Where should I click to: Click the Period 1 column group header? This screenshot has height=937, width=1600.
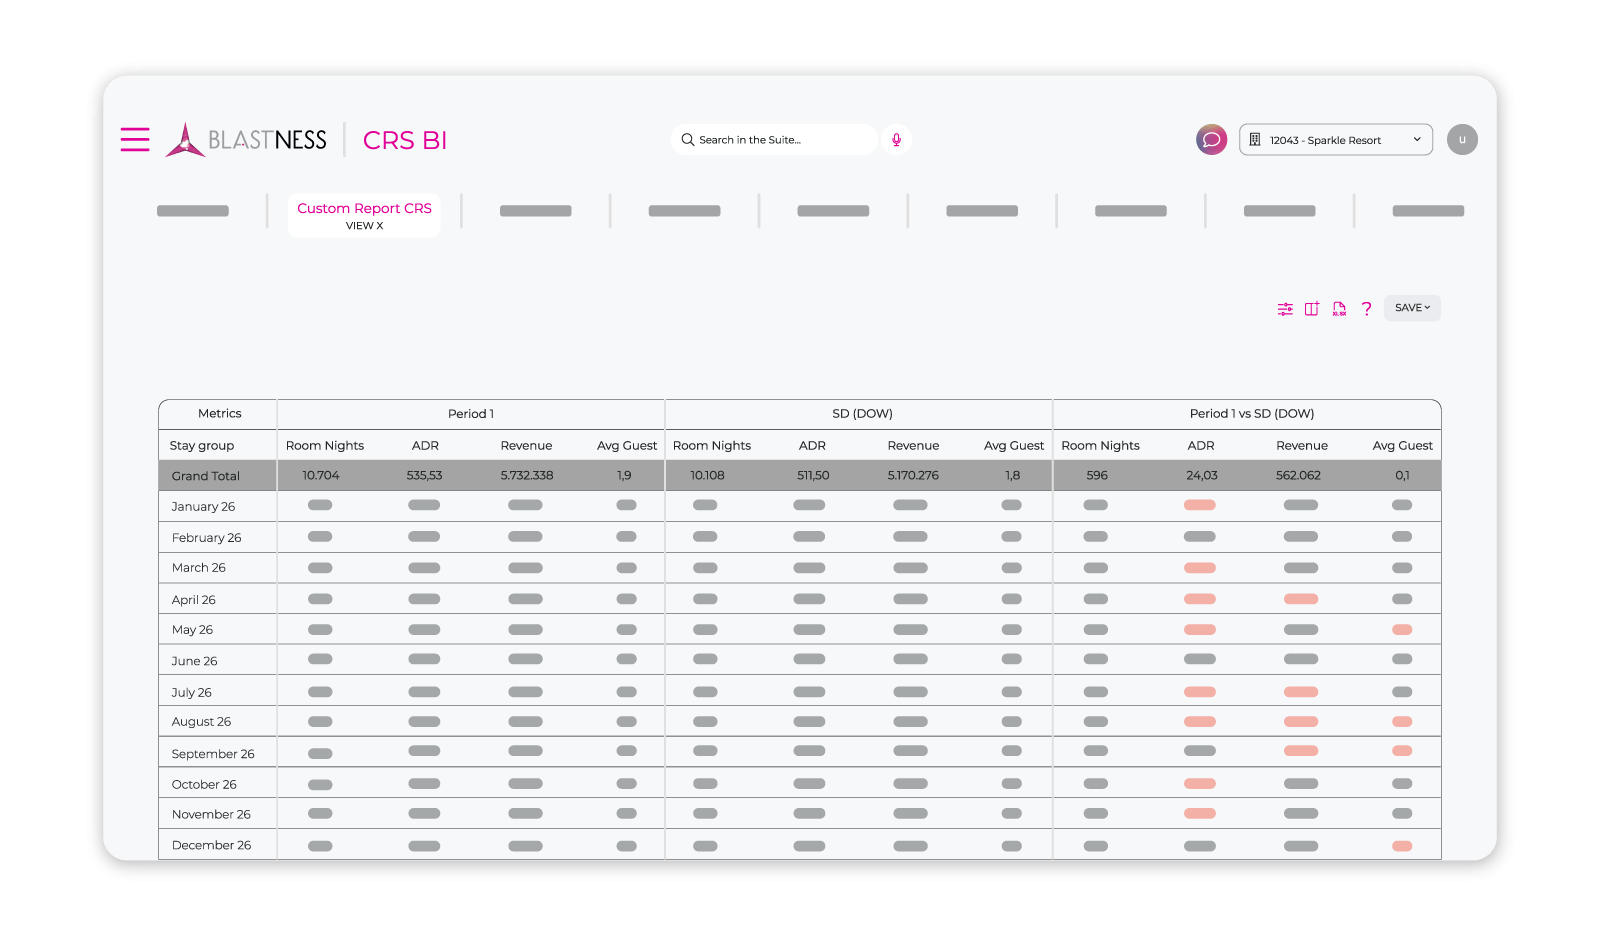pos(471,414)
